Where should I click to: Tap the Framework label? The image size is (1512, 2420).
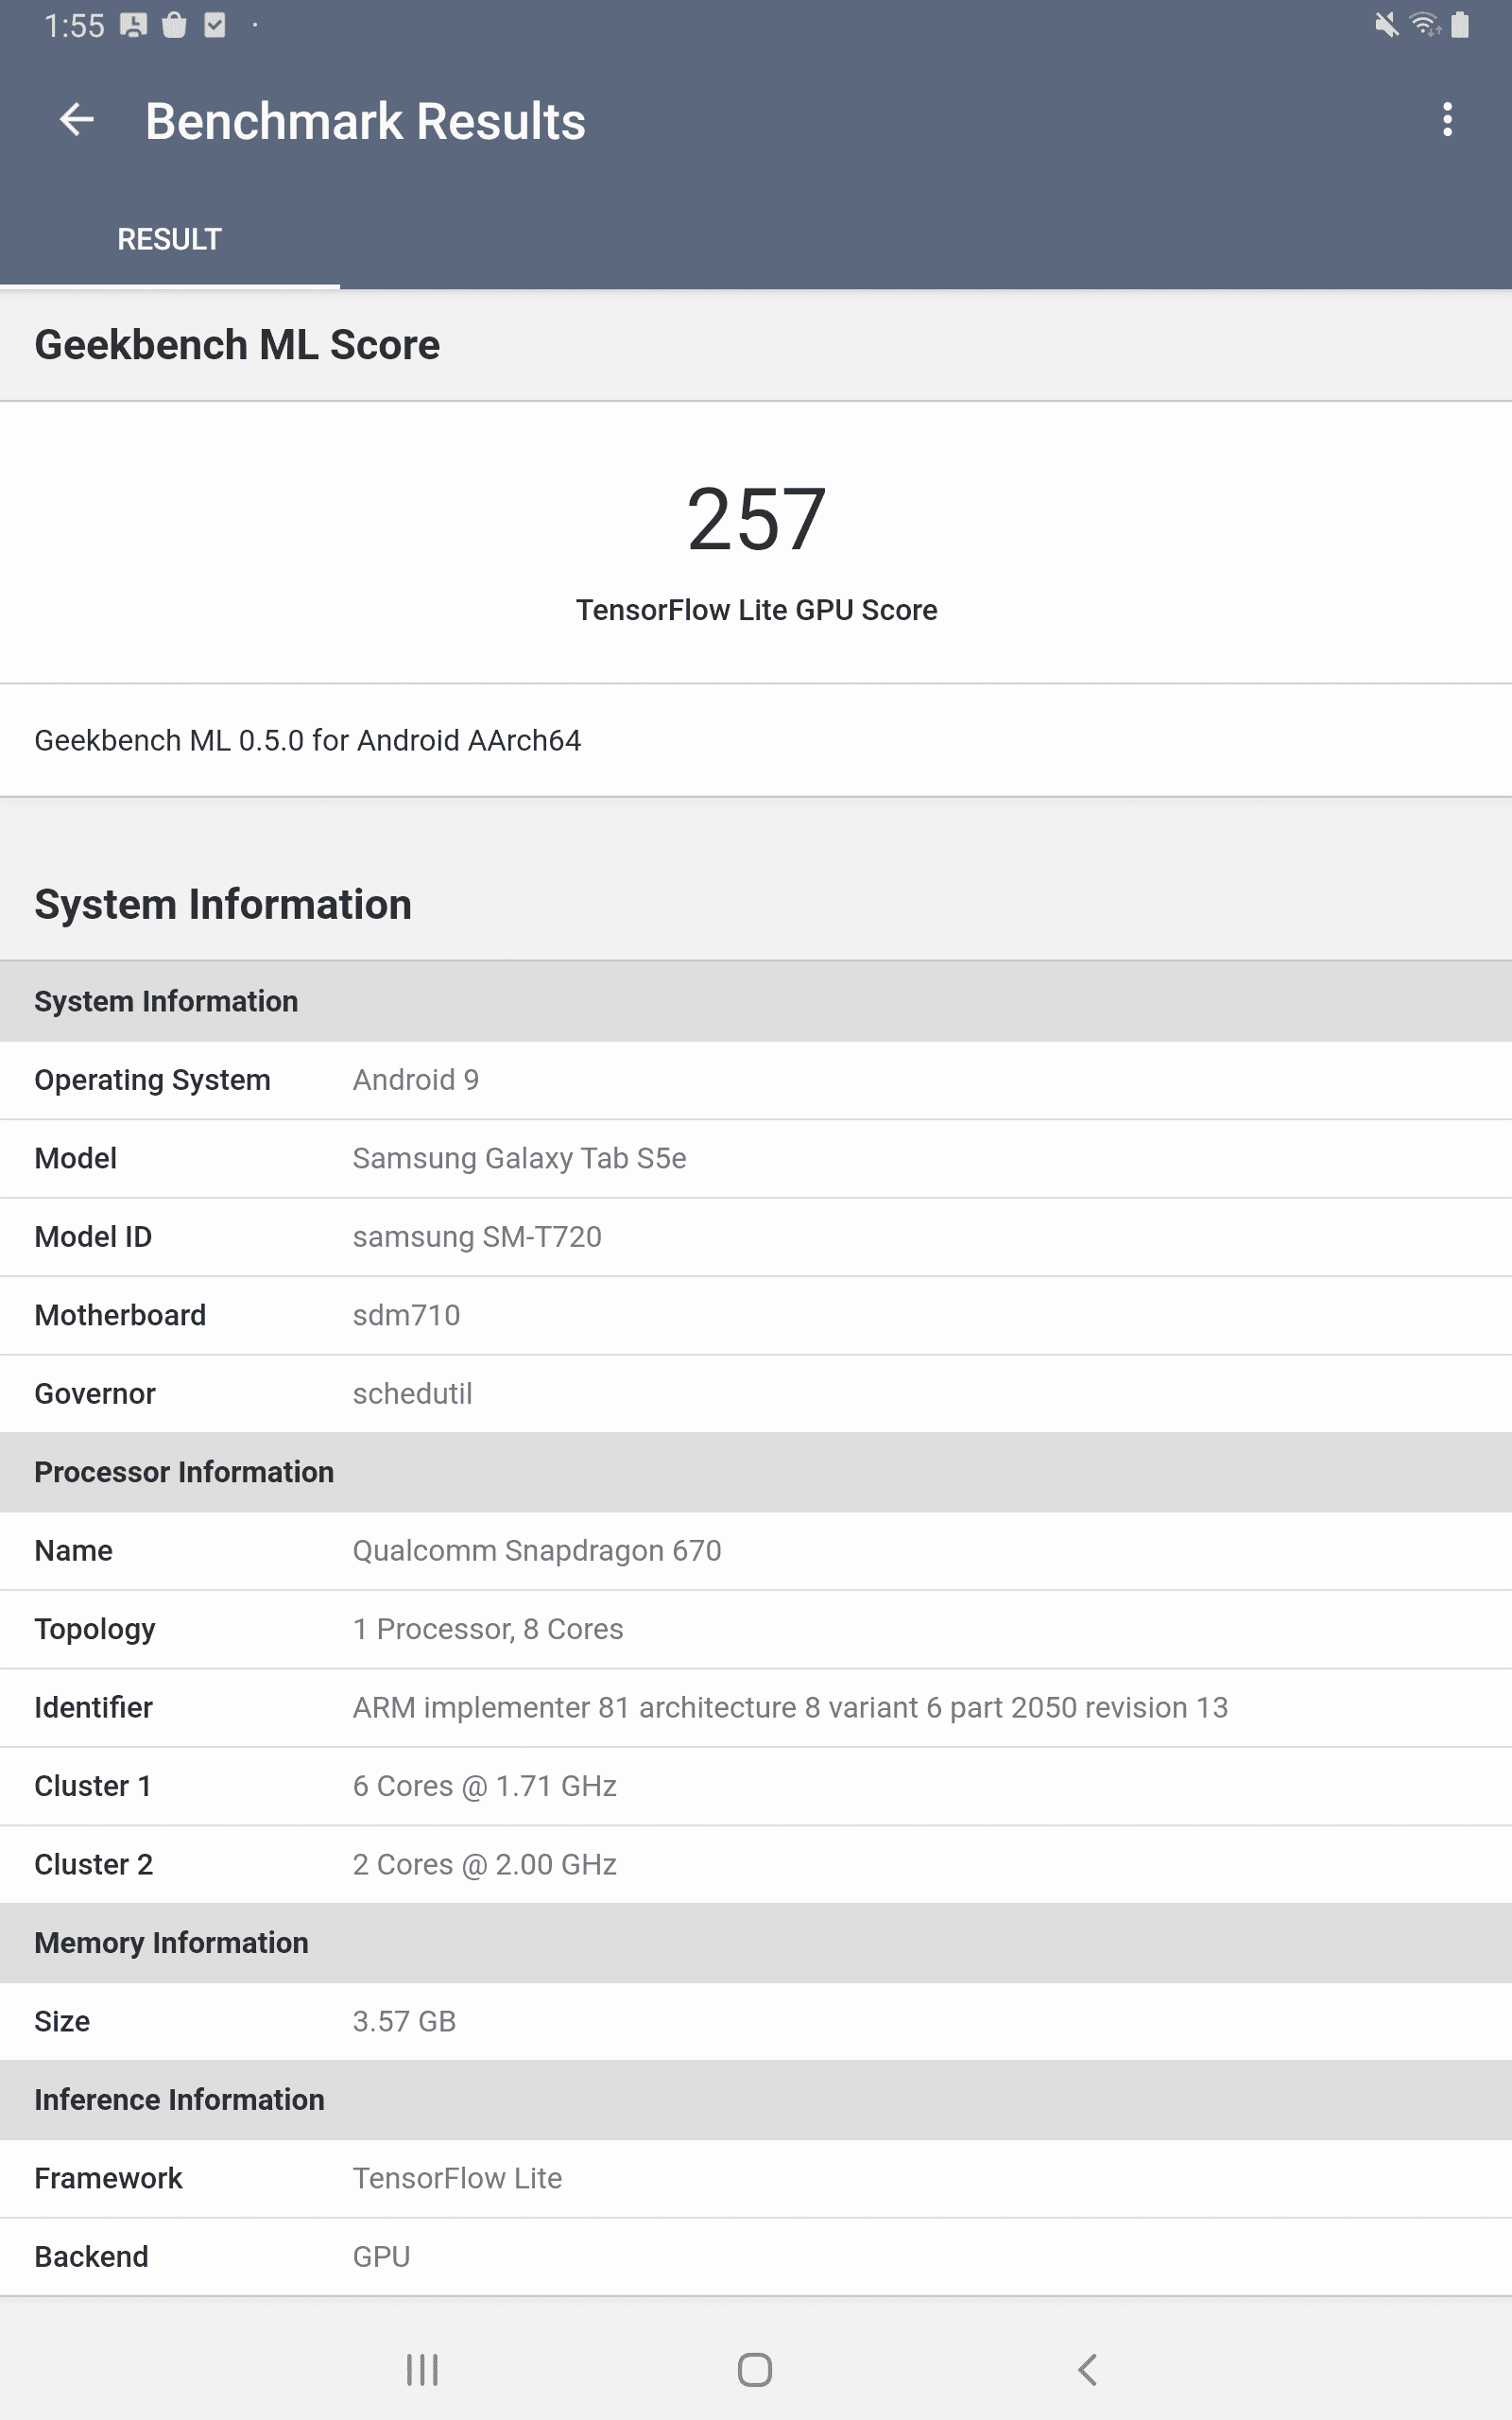coord(108,2179)
